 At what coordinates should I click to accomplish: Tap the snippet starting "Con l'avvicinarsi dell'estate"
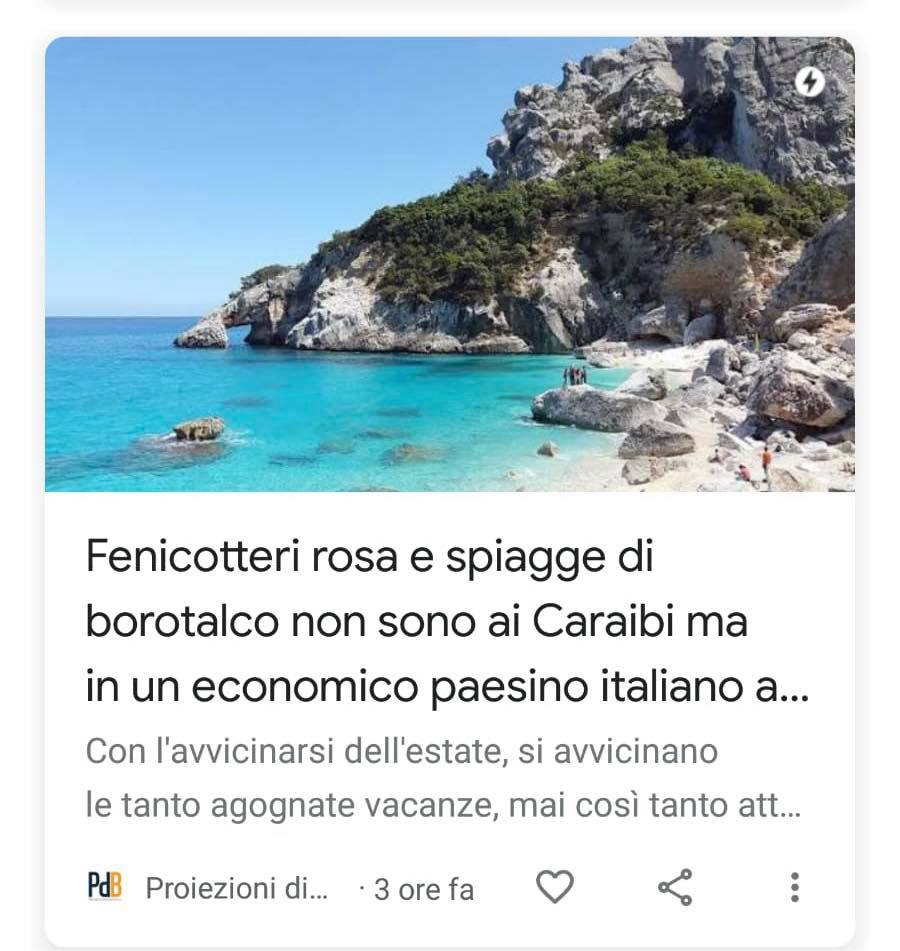pos(443,779)
